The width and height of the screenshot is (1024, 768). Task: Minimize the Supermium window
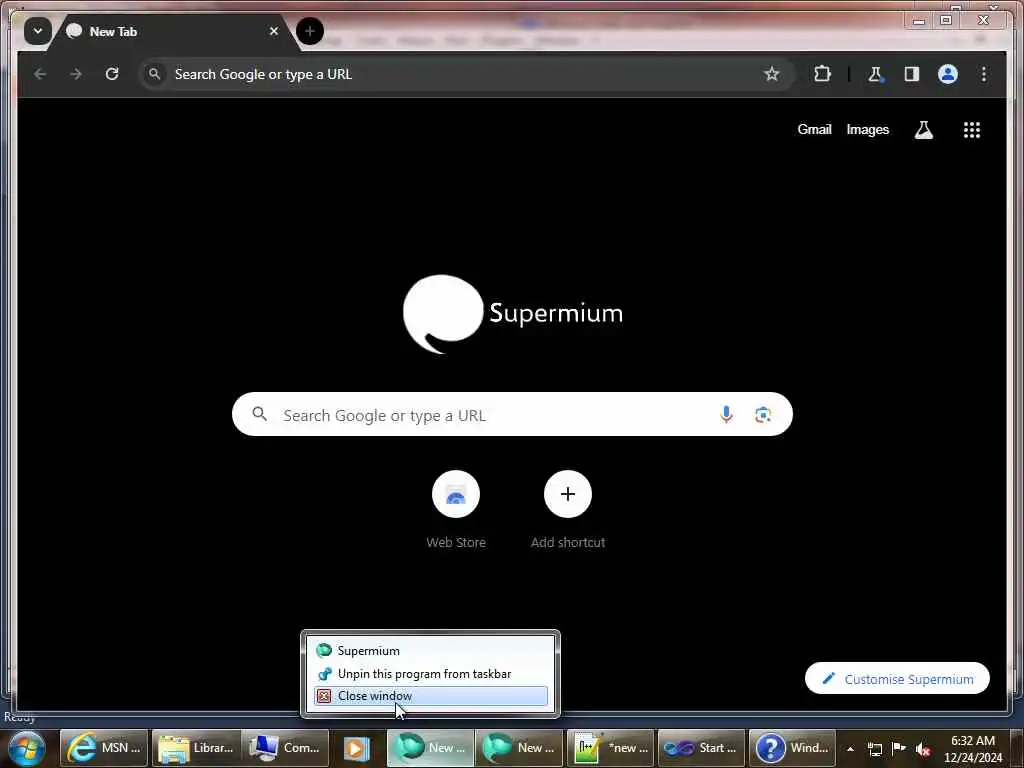(x=919, y=21)
